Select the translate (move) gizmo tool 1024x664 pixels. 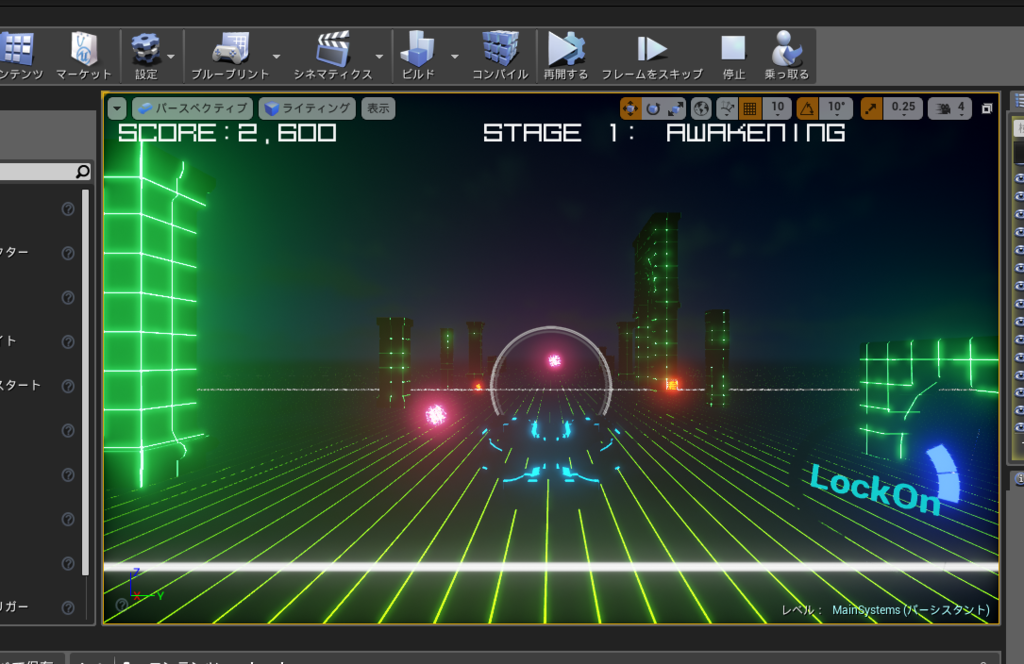[630, 108]
